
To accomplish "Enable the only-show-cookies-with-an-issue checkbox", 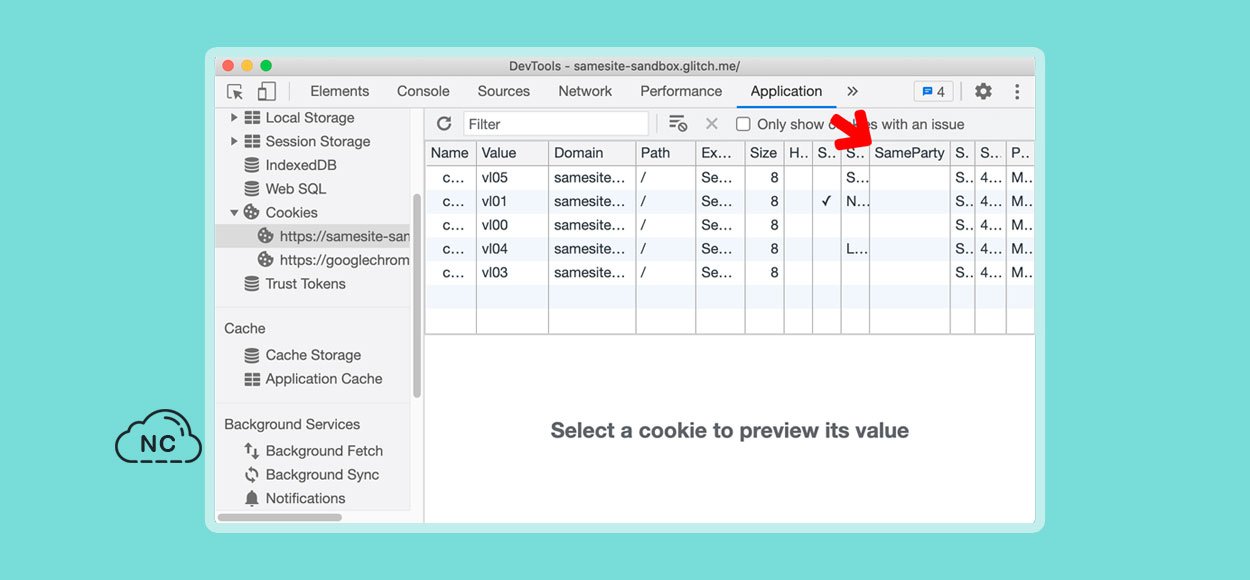I will pos(743,124).
